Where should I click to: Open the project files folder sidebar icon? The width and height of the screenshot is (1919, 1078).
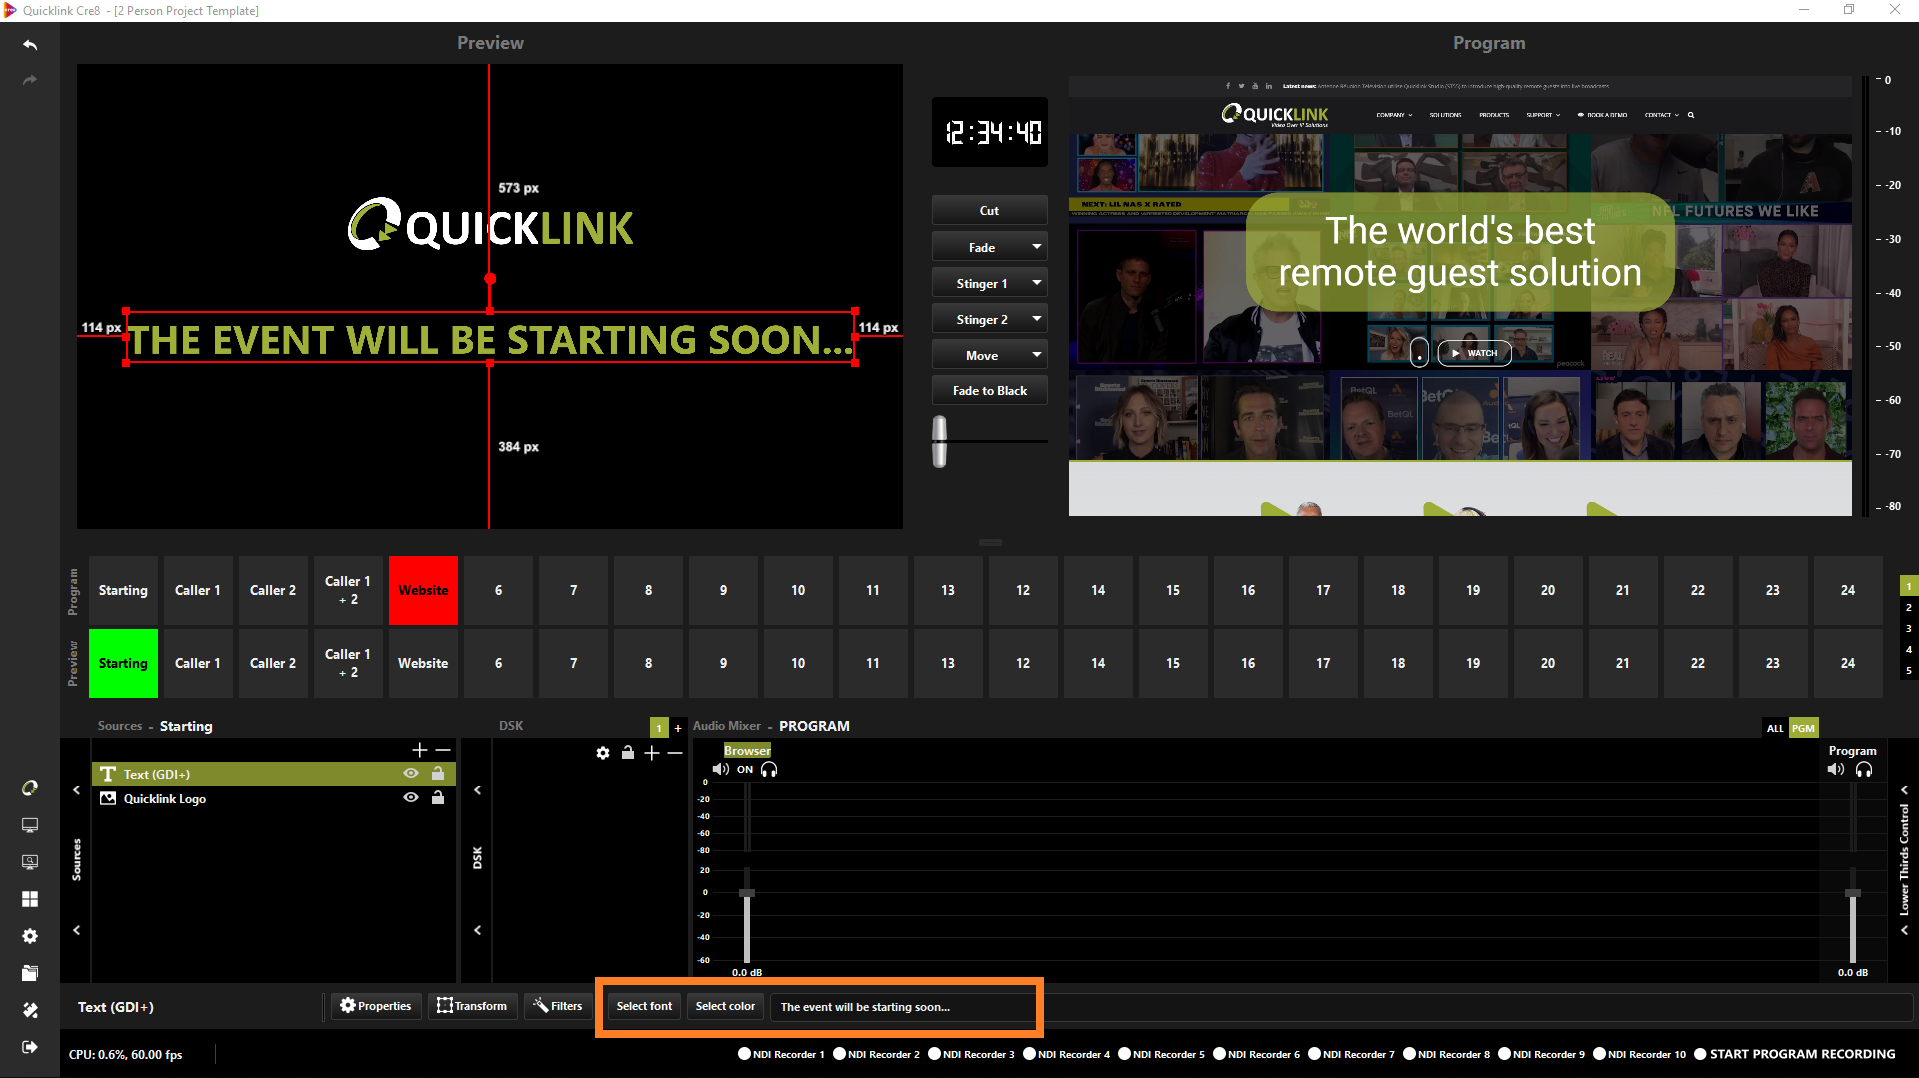(x=30, y=973)
